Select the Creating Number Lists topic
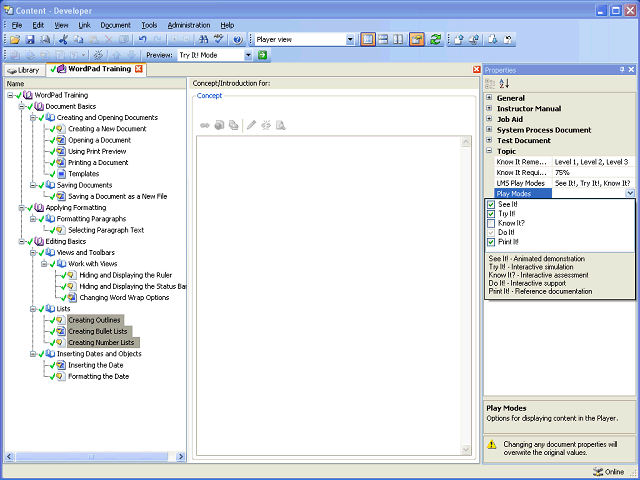This screenshot has width=640, height=480. [101, 342]
